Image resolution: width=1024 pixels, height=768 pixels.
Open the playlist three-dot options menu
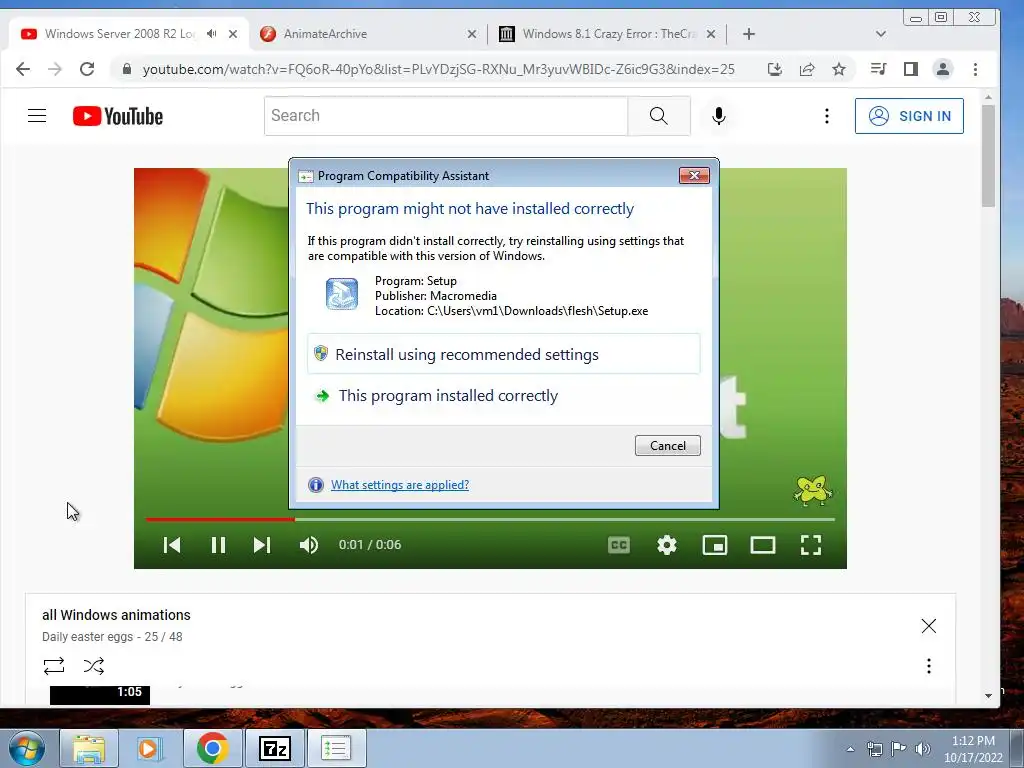click(929, 665)
